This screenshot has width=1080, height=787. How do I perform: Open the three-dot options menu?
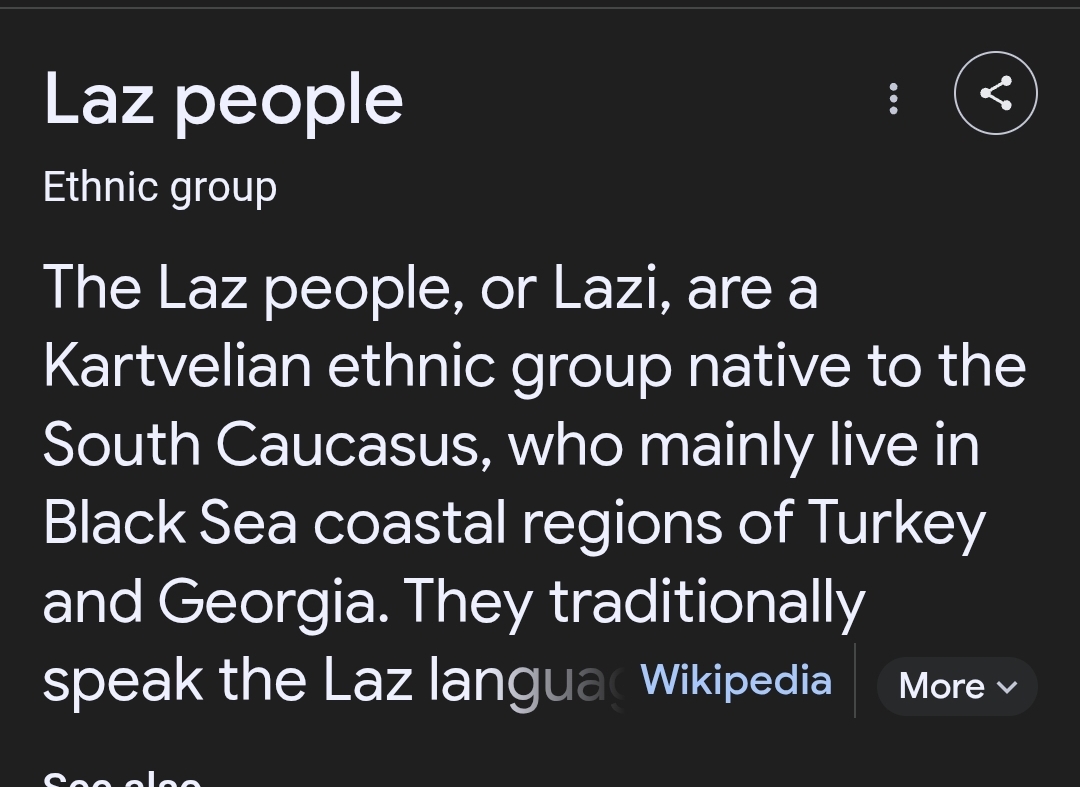pyautogui.click(x=893, y=98)
